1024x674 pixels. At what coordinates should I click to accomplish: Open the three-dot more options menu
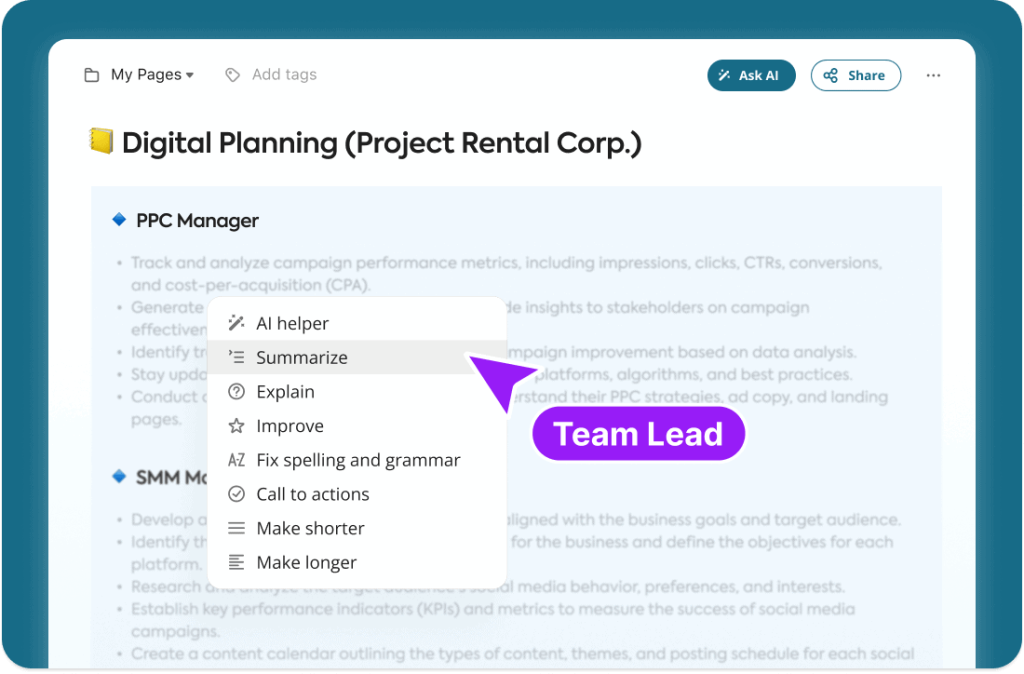click(933, 75)
